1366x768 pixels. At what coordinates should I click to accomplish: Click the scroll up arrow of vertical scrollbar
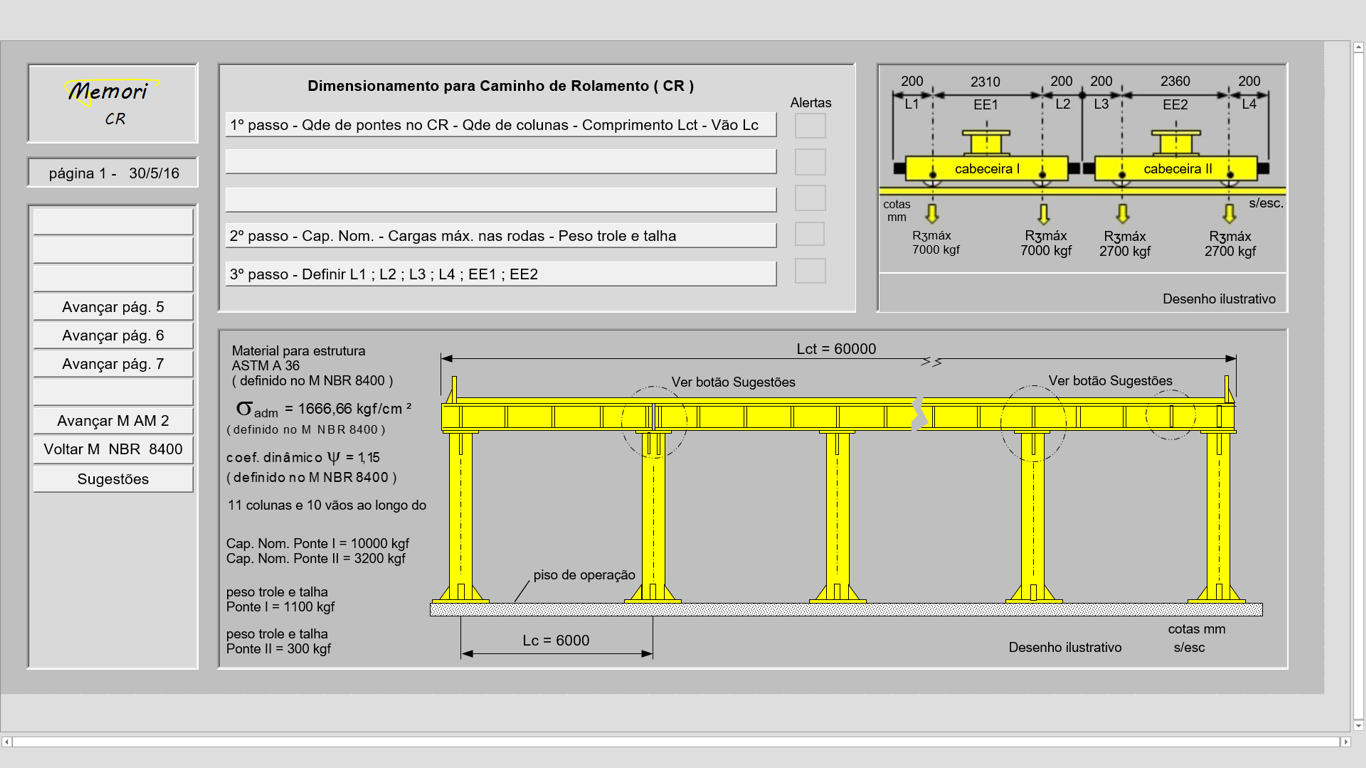click(x=1358, y=47)
